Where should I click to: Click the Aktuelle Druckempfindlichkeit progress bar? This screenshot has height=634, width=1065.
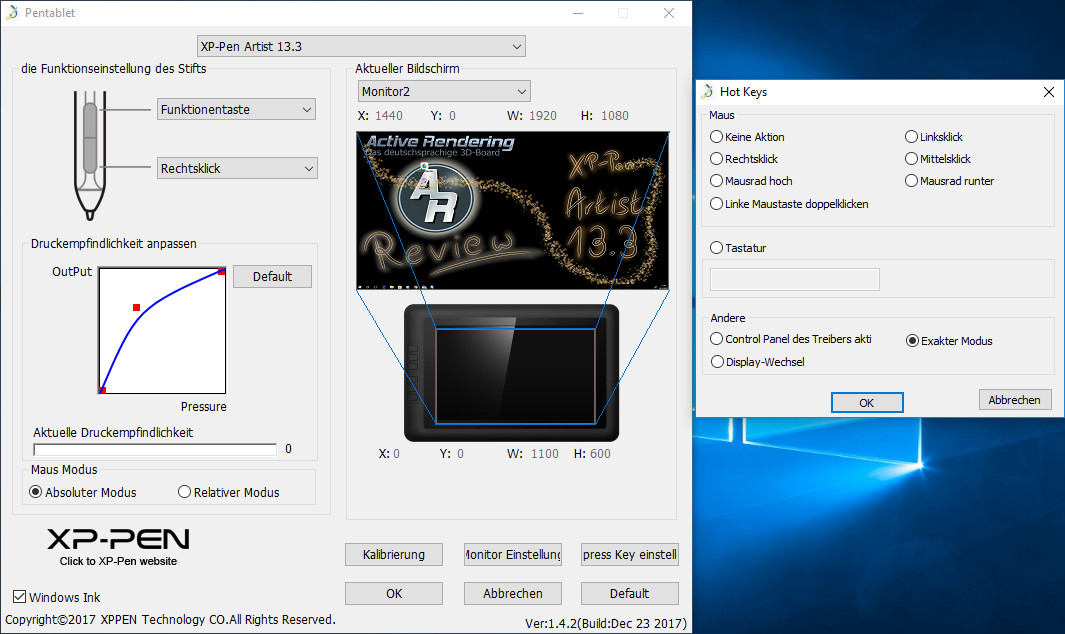pos(155,449)
